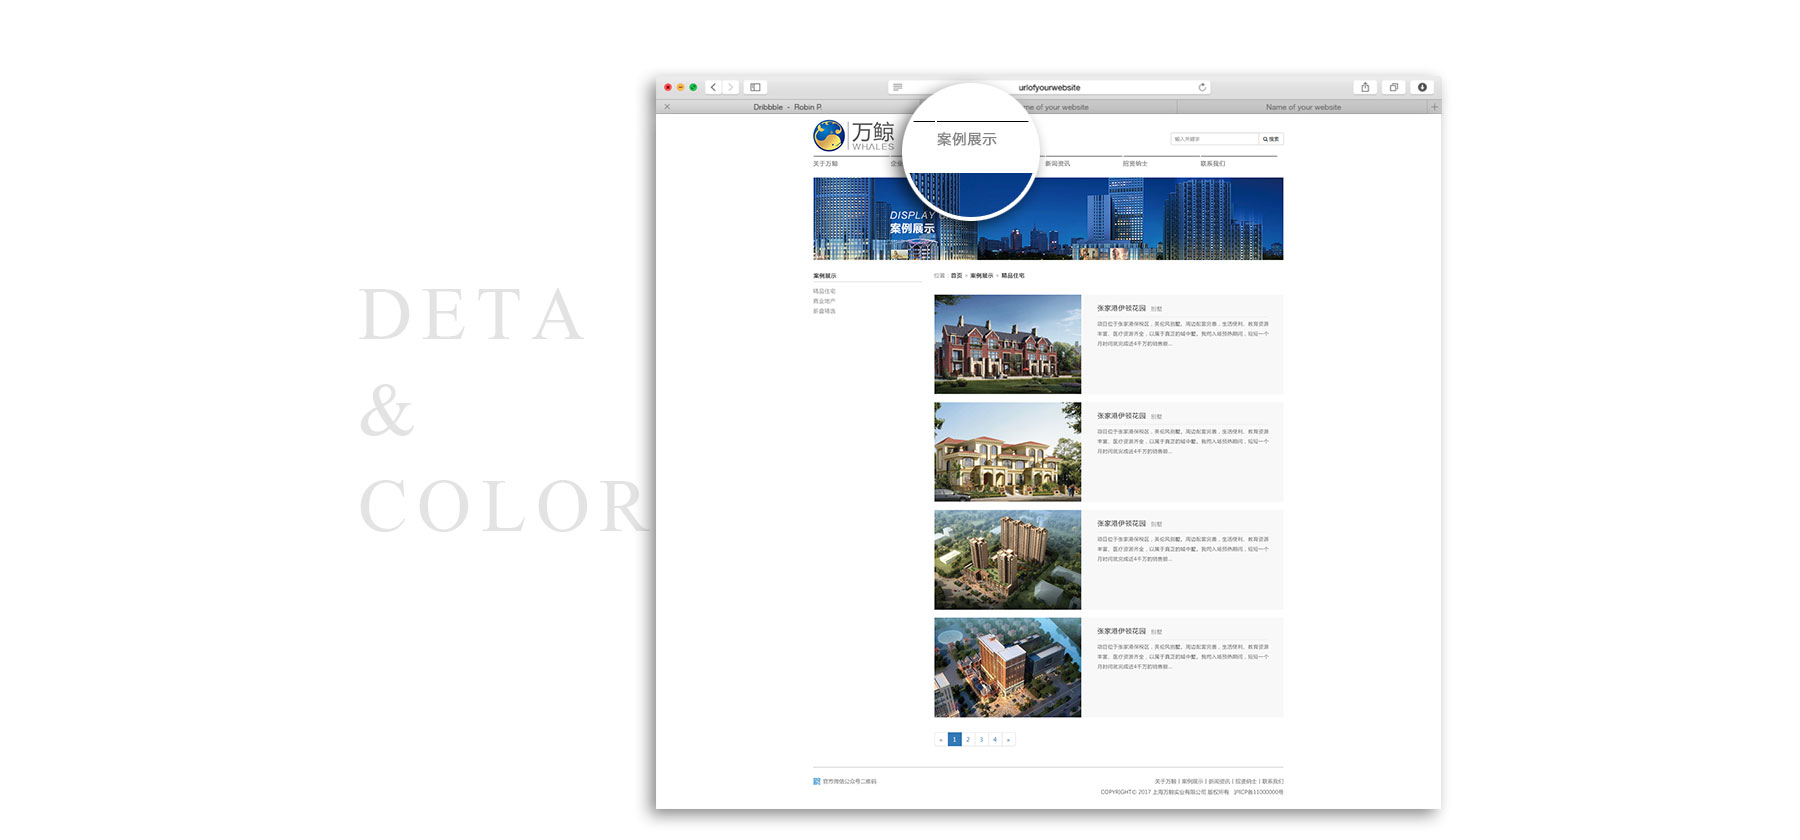This screenshot has height=840, width=1800.
Task: Add a new tab with the plus button
Action: pos(1434,107)
